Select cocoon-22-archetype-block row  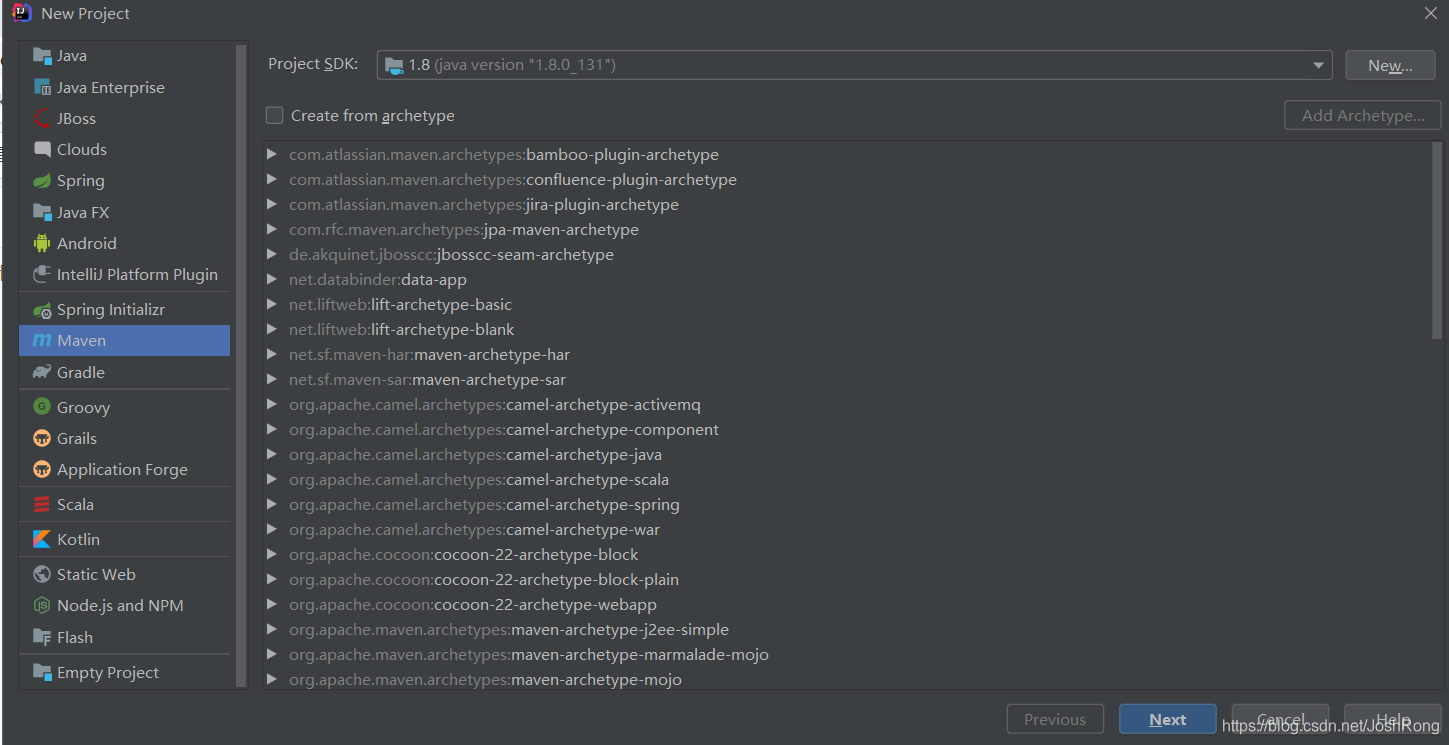848,554
